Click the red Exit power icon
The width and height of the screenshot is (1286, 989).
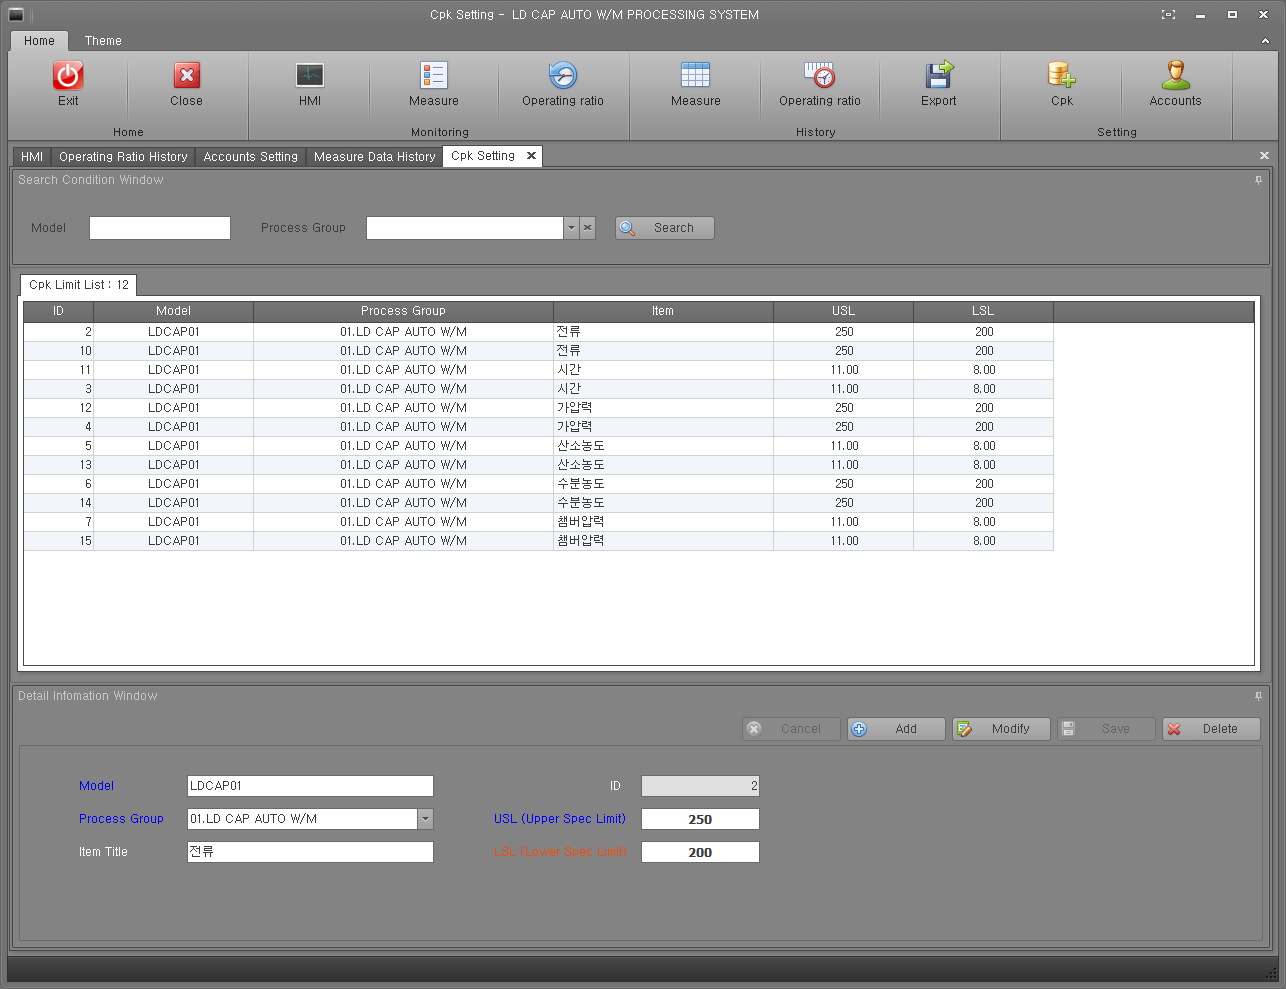pos(68,76)
